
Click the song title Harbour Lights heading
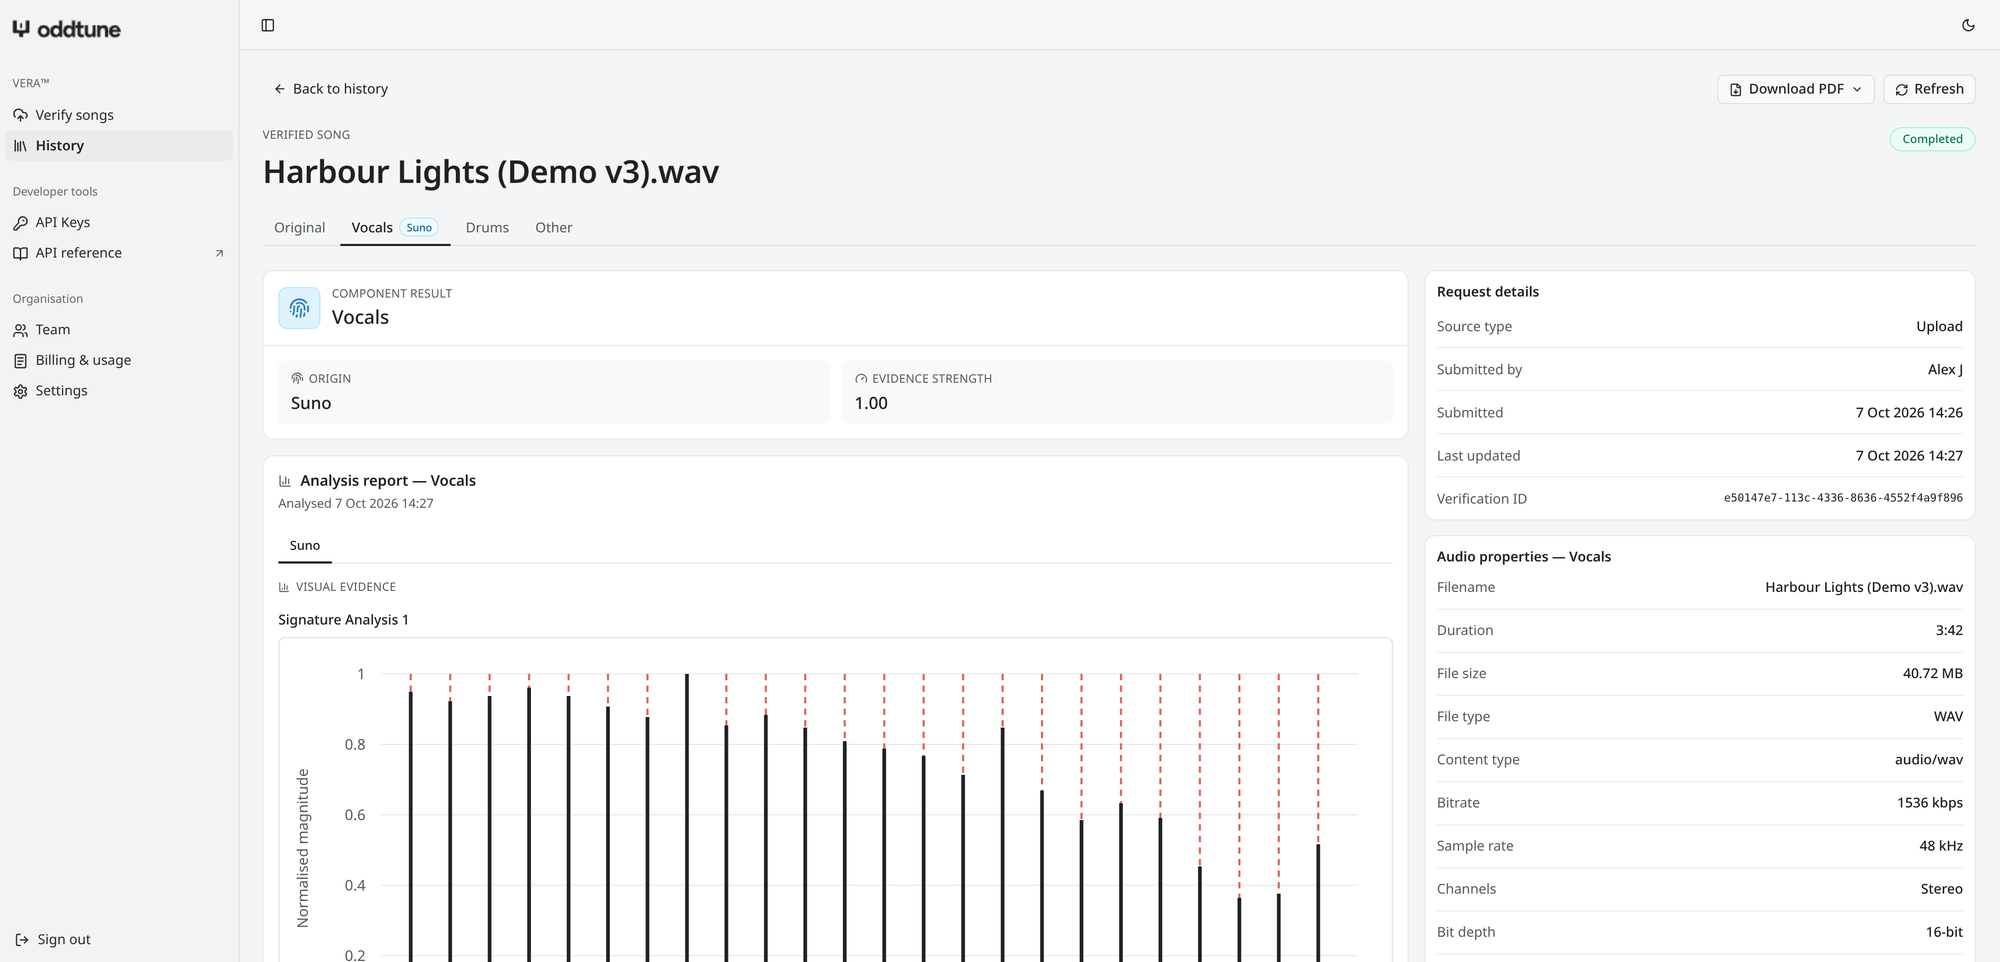point(491,172)
